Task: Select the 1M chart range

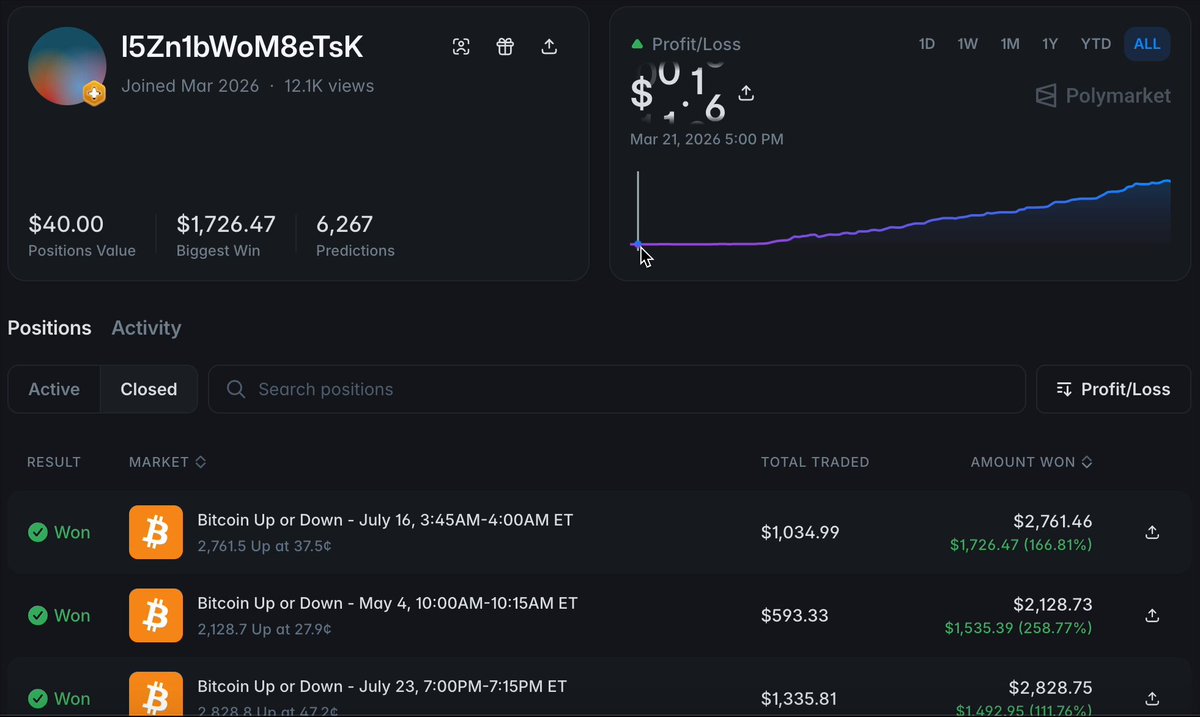Action: [x=1010, y=44]
